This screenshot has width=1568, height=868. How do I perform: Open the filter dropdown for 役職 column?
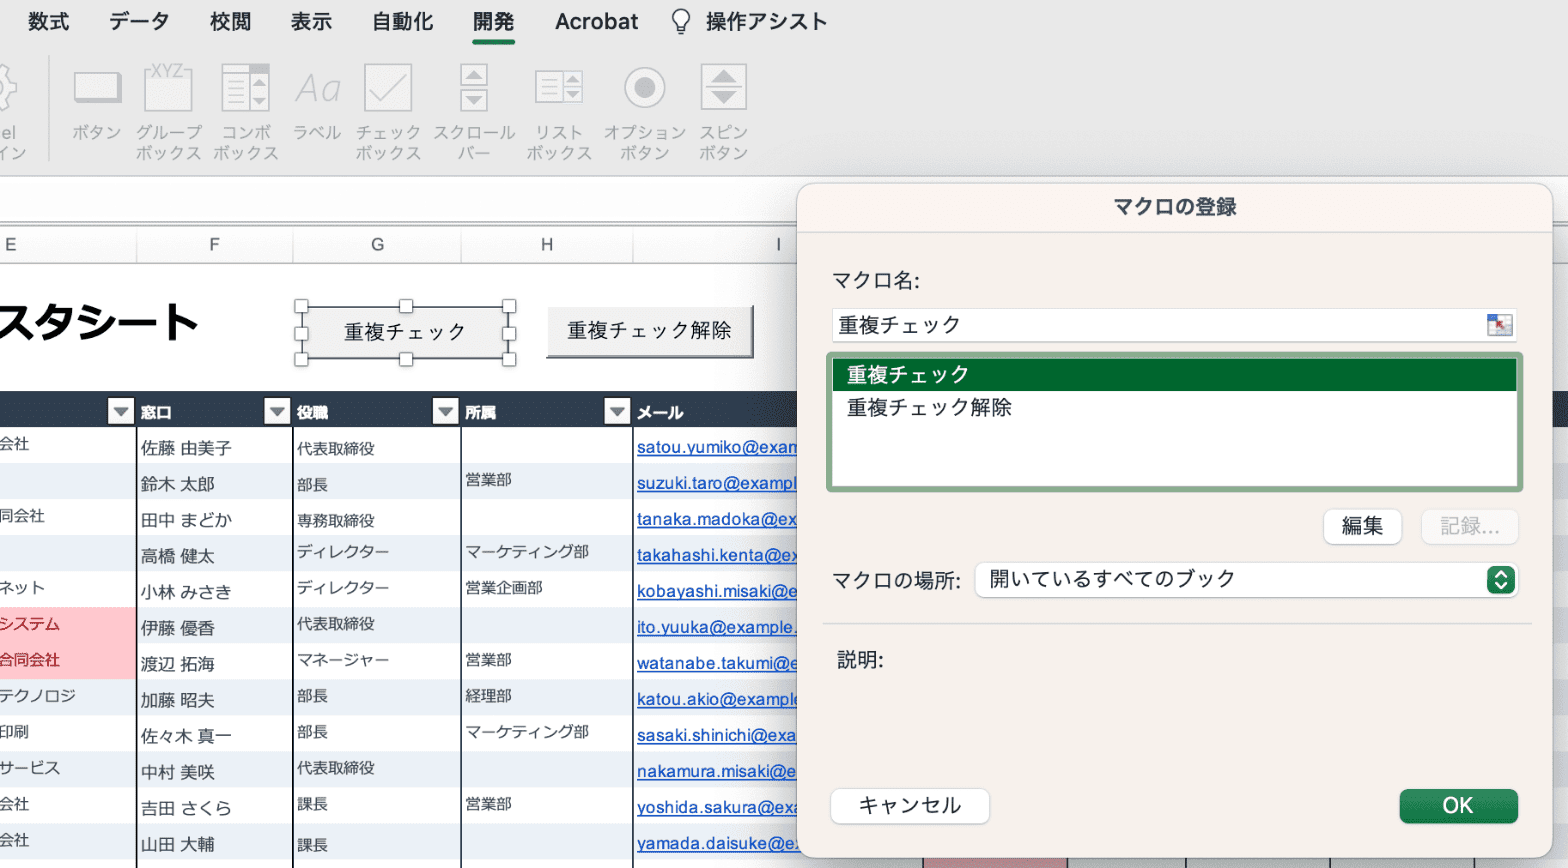tap(445, 411)
